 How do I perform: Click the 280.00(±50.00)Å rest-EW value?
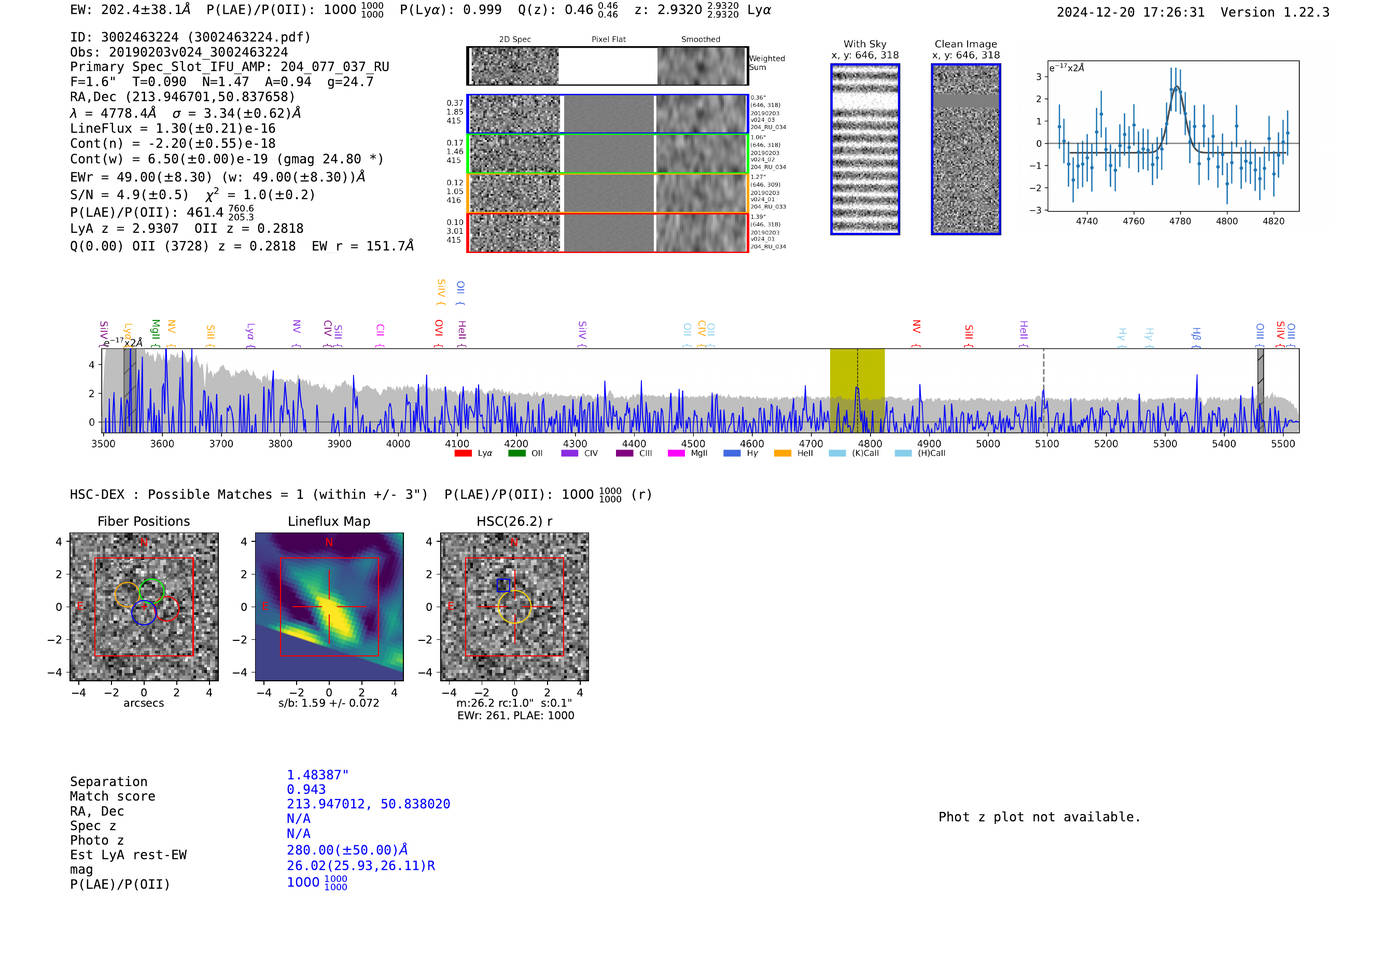(x=347, y=851)
